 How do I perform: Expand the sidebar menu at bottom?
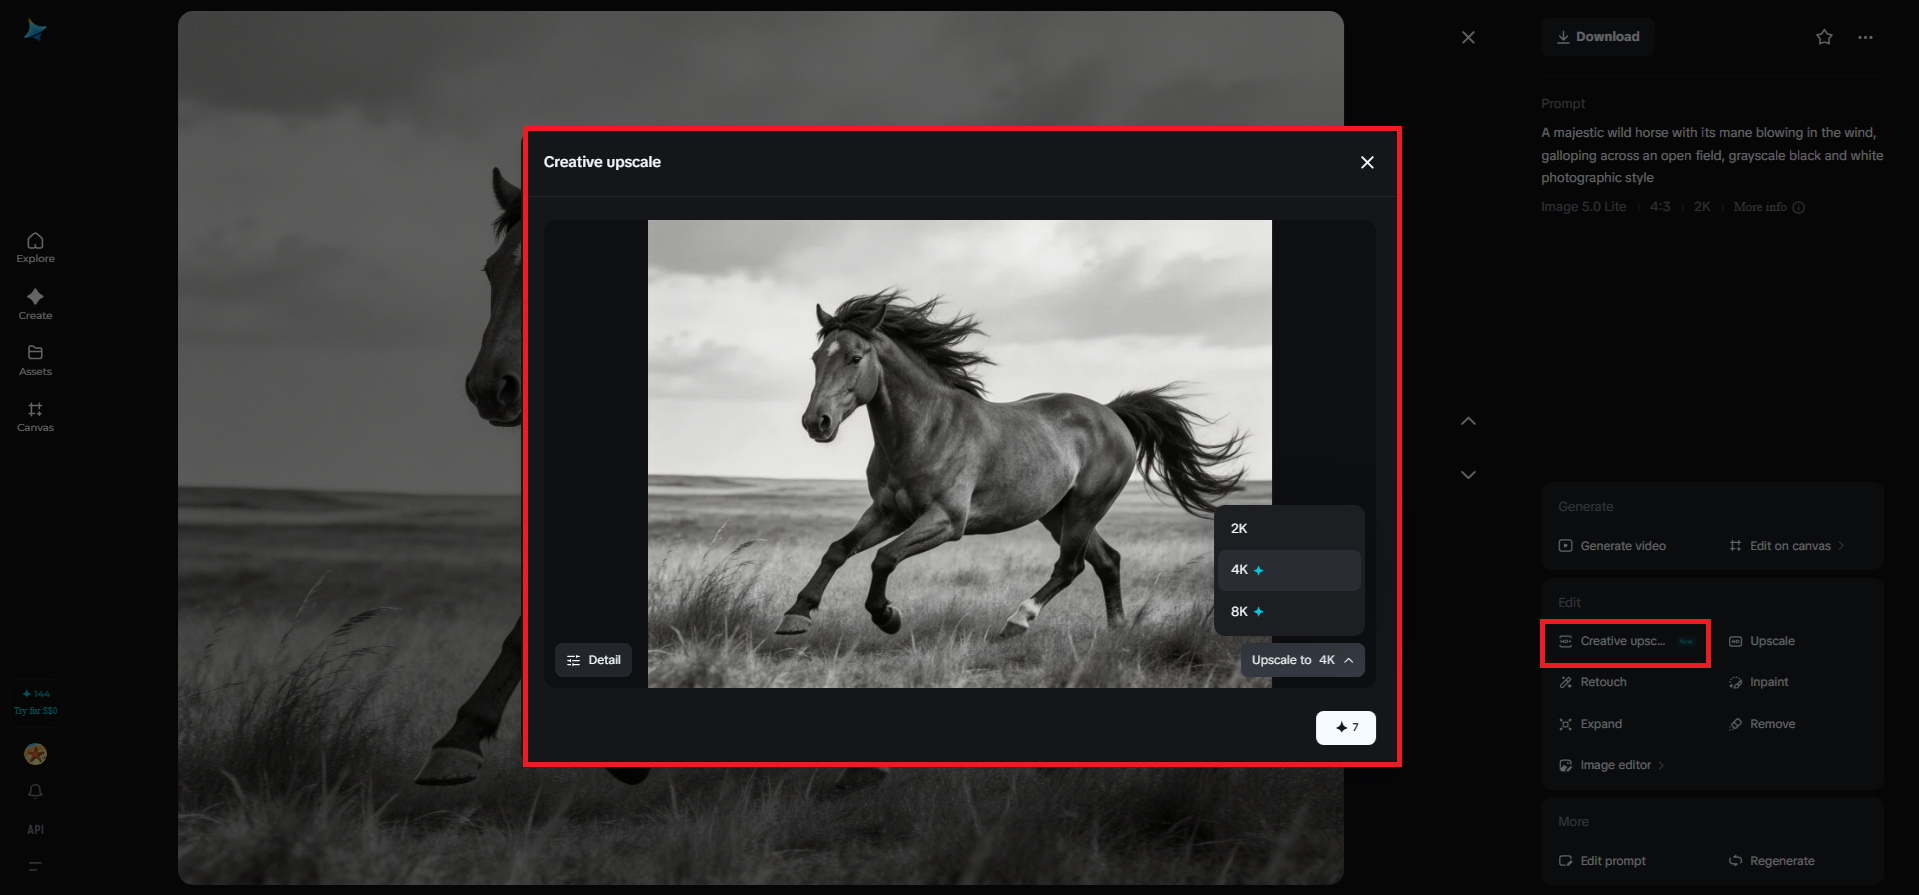click(35, 866)
